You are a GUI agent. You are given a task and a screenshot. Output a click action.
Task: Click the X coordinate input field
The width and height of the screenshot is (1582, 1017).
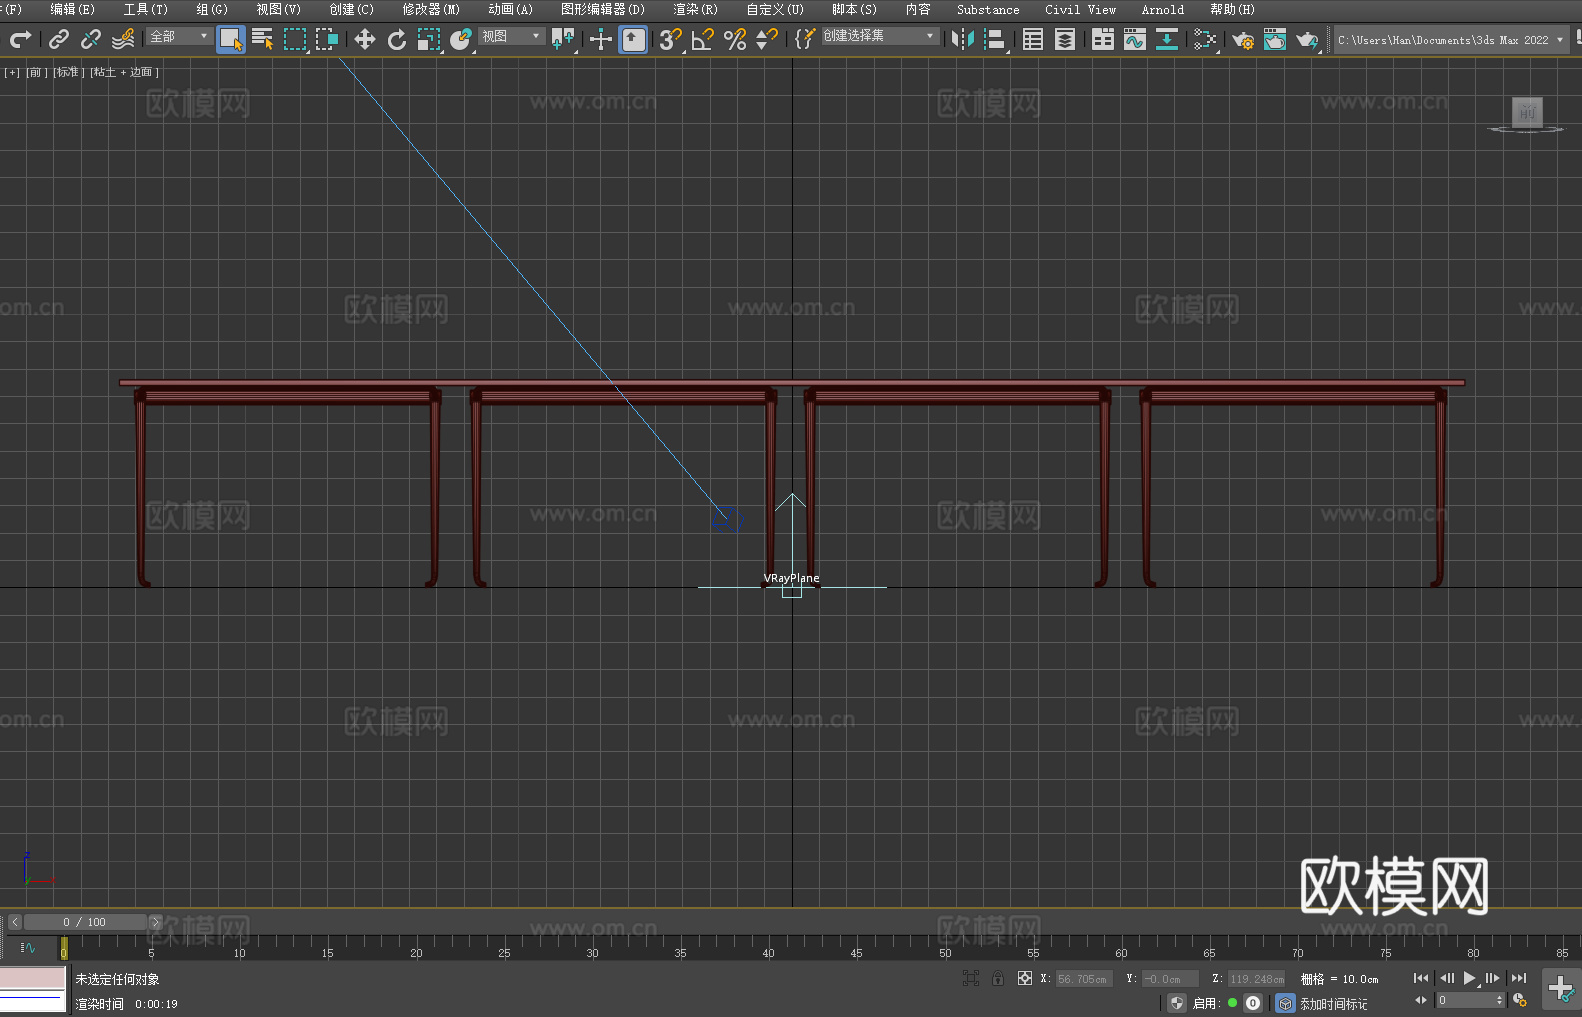[x=1083, y=979]
